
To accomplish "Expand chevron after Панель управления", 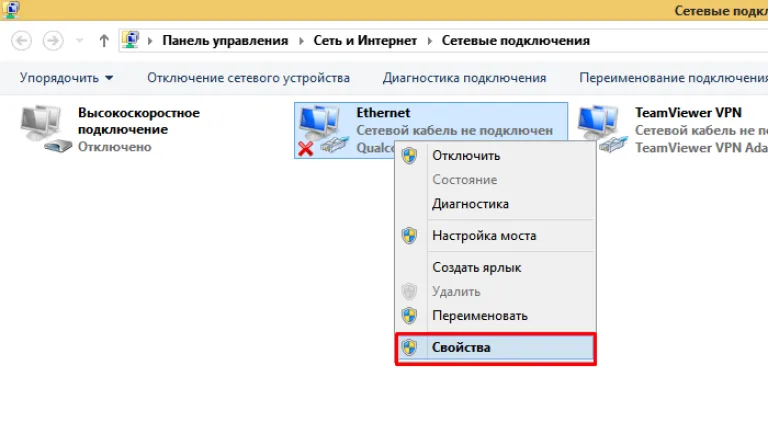I will click(301, 41).
